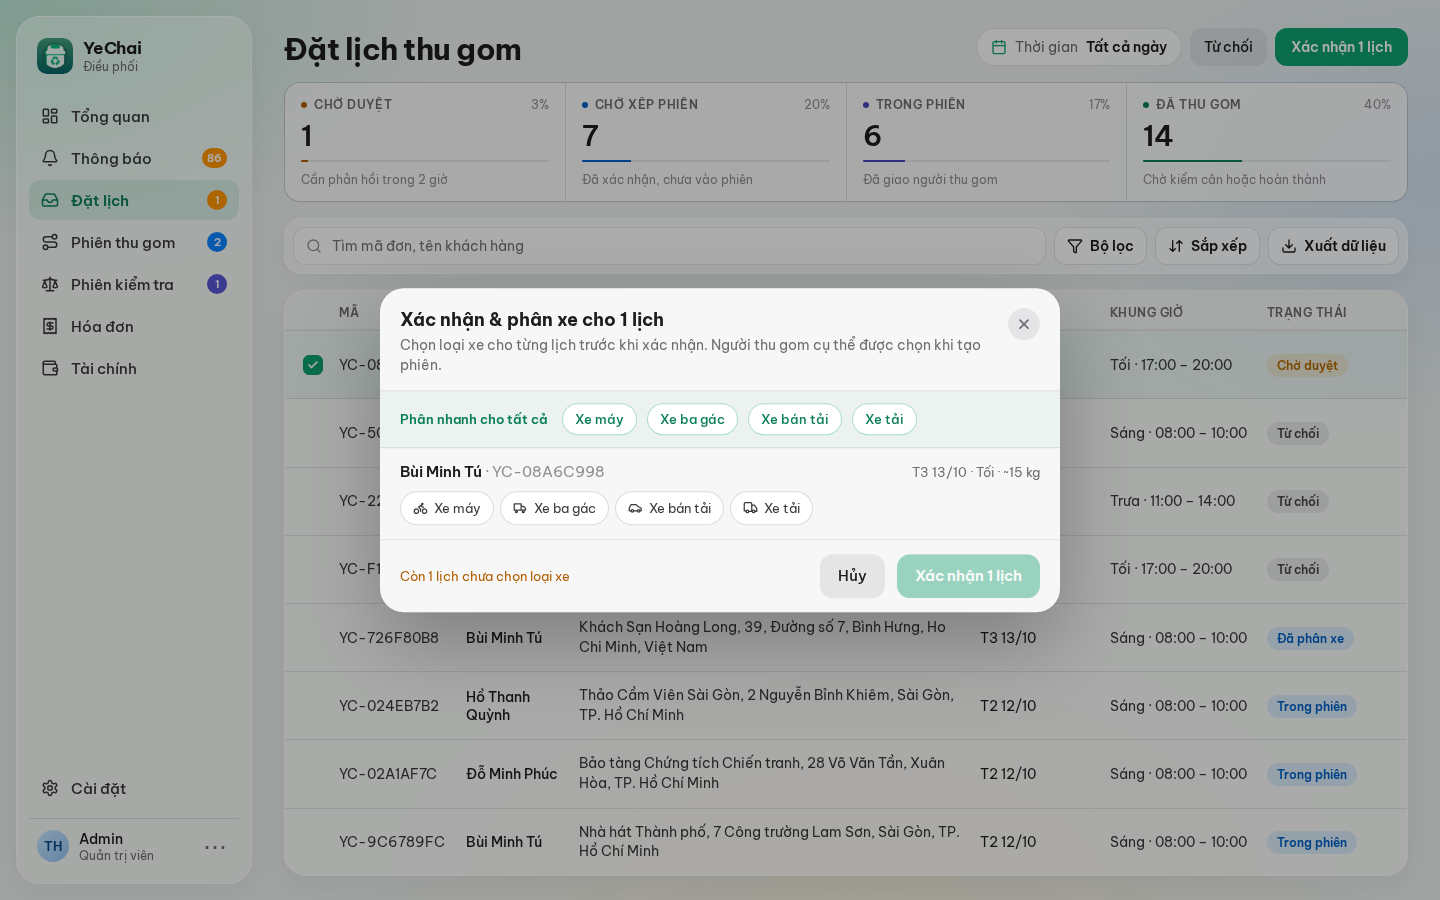The height and width of the screenshot is (900, 1440).
Task: Confirm with Xác nhận 1 lịch in dialog
Action: coord(968,576)
